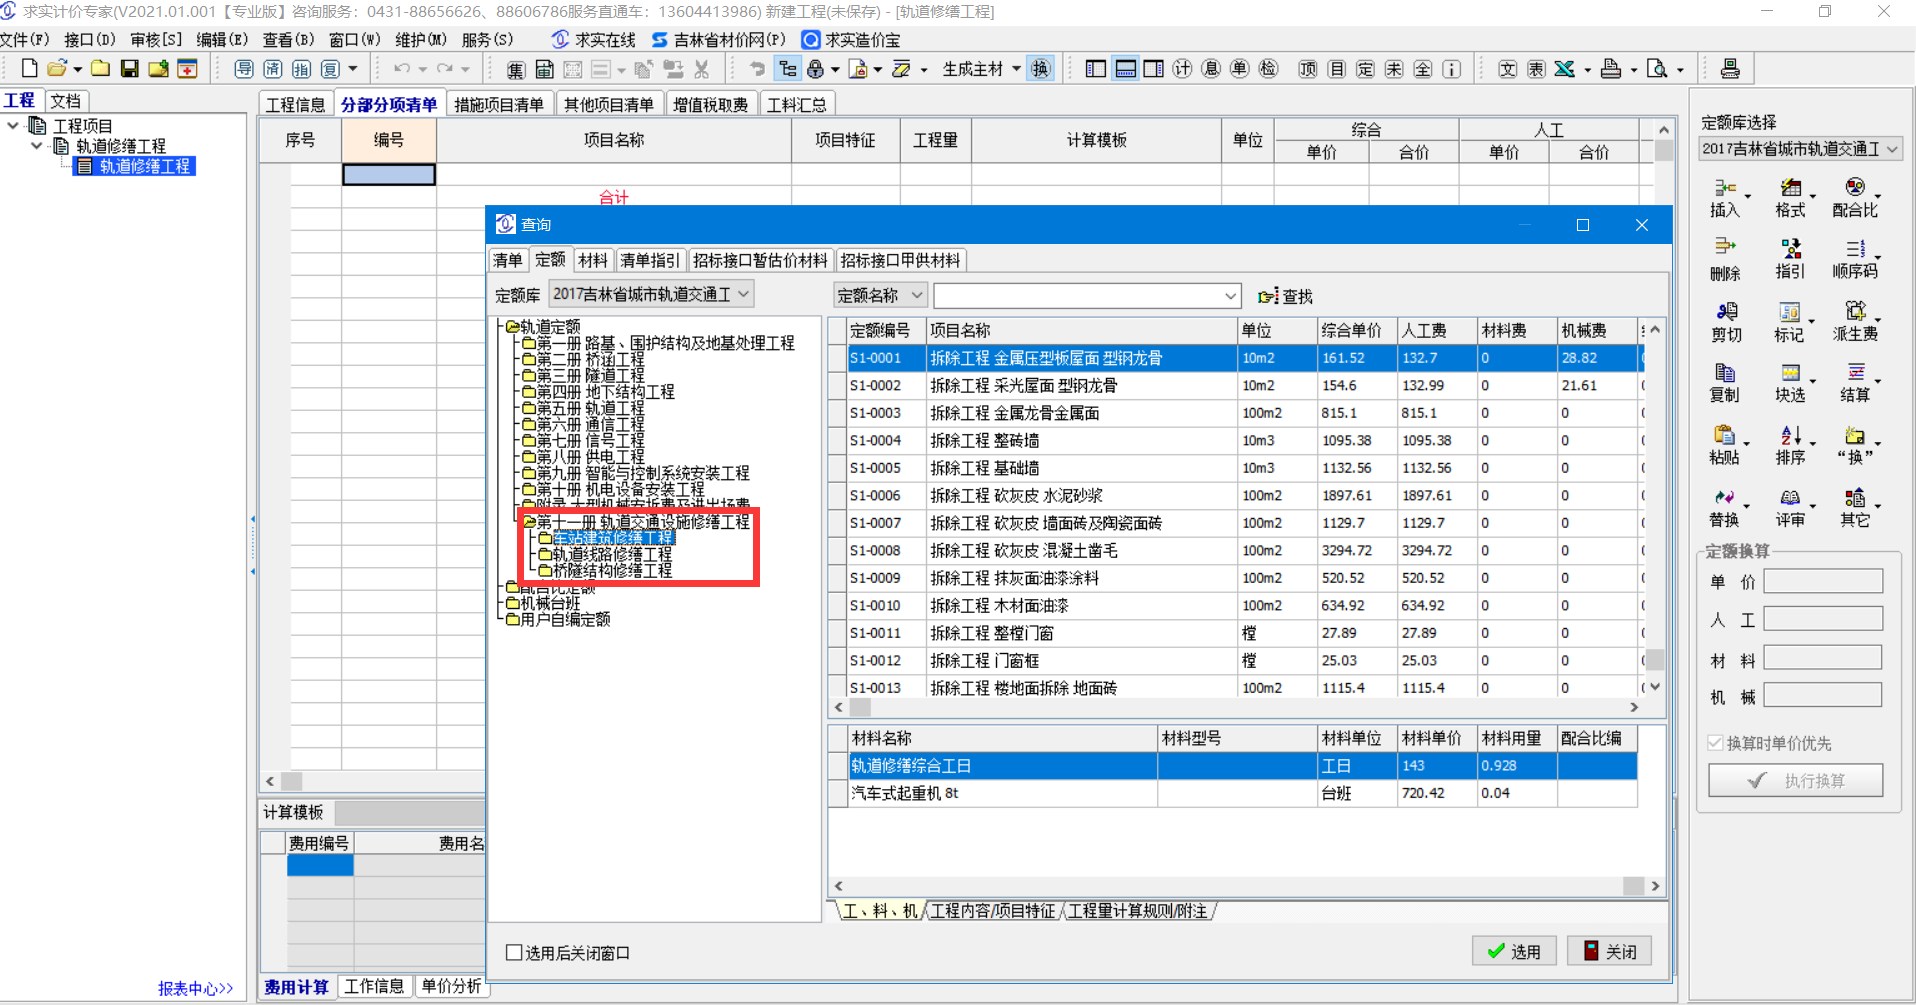This screenshot has width=1916, height=1005.
Task: Click the 报表中心>> link
Action: click(195, 988)
